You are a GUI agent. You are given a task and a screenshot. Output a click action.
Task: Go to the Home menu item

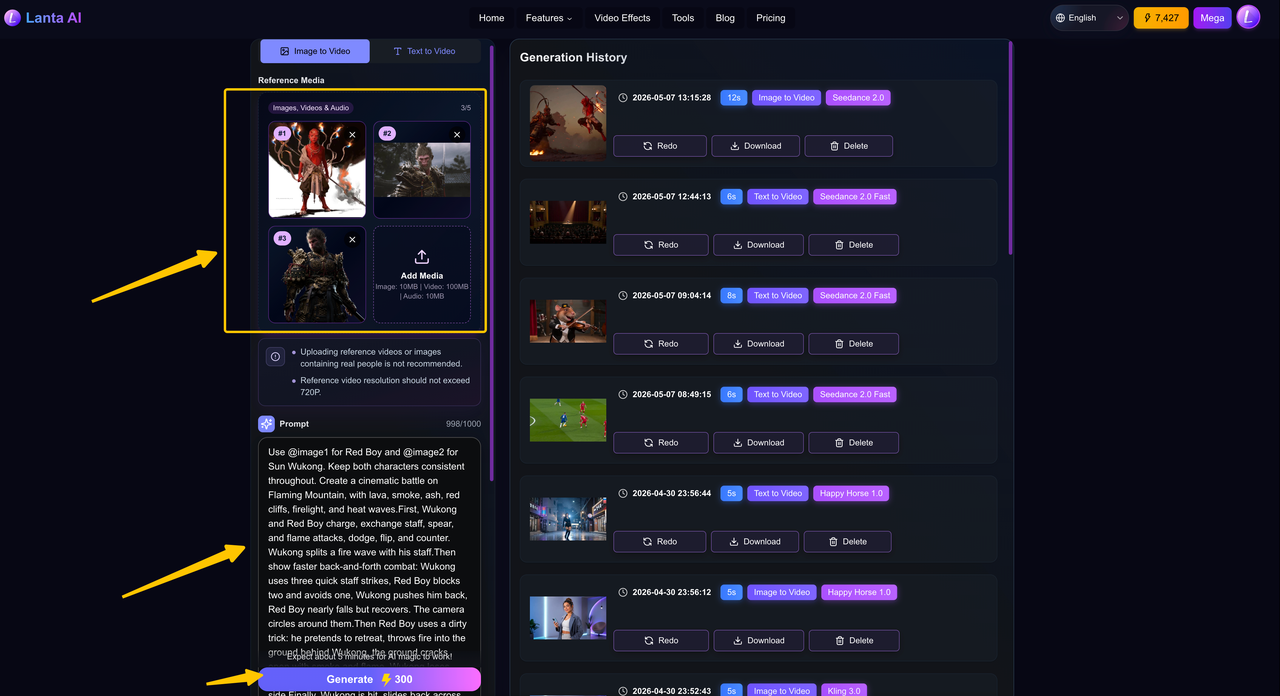(491, 18)
